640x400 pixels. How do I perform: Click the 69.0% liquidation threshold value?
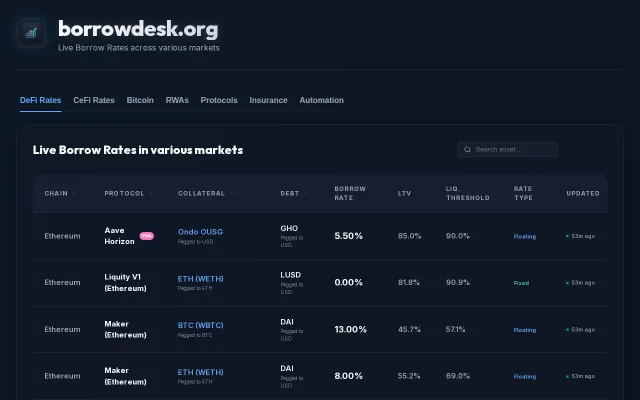458,376
